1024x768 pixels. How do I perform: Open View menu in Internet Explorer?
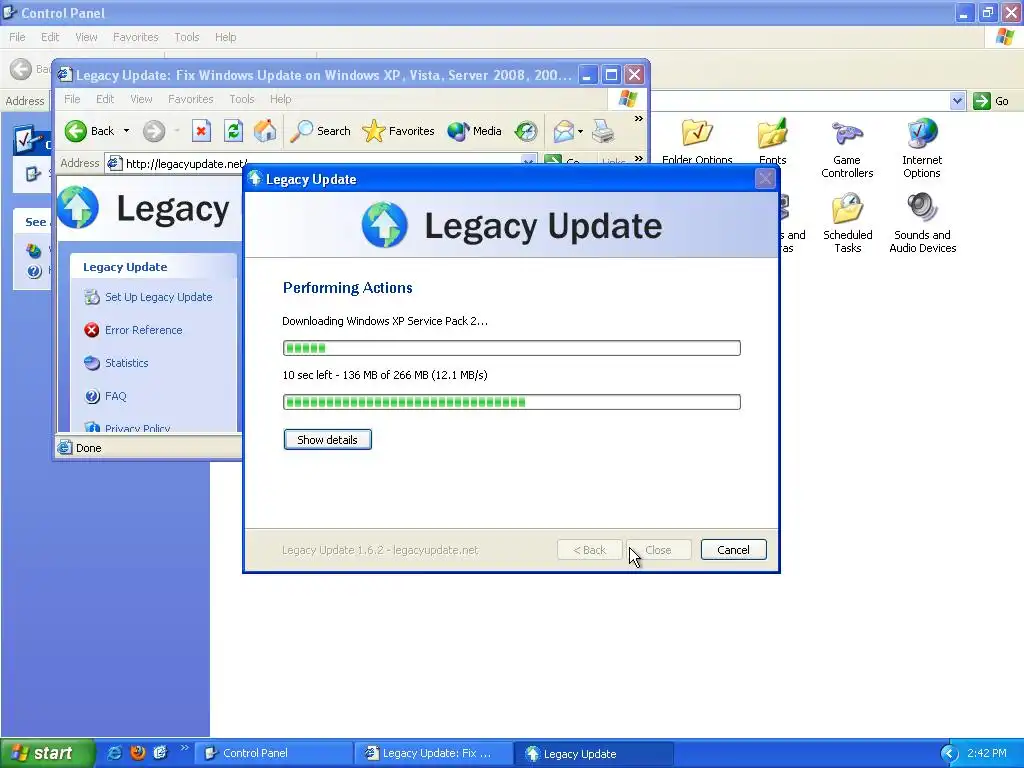tap(141, 99)
